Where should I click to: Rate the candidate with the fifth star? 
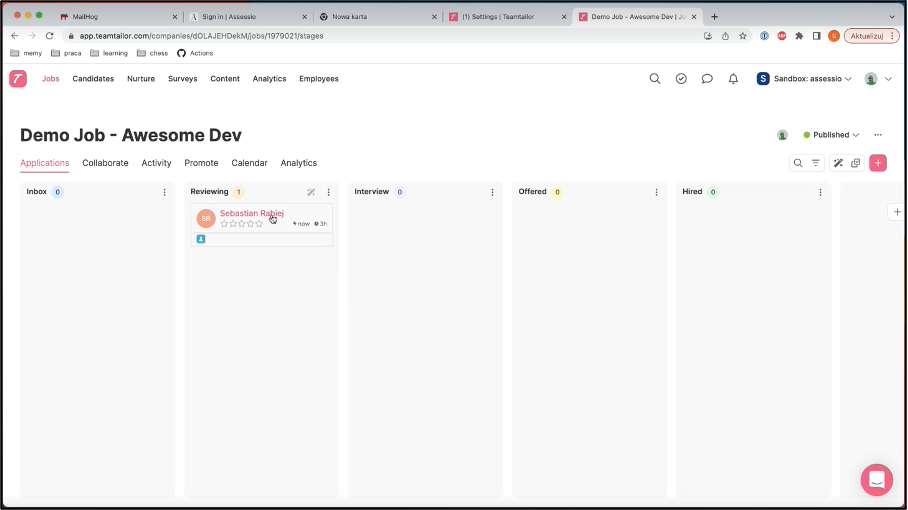(x=260, y=224)
